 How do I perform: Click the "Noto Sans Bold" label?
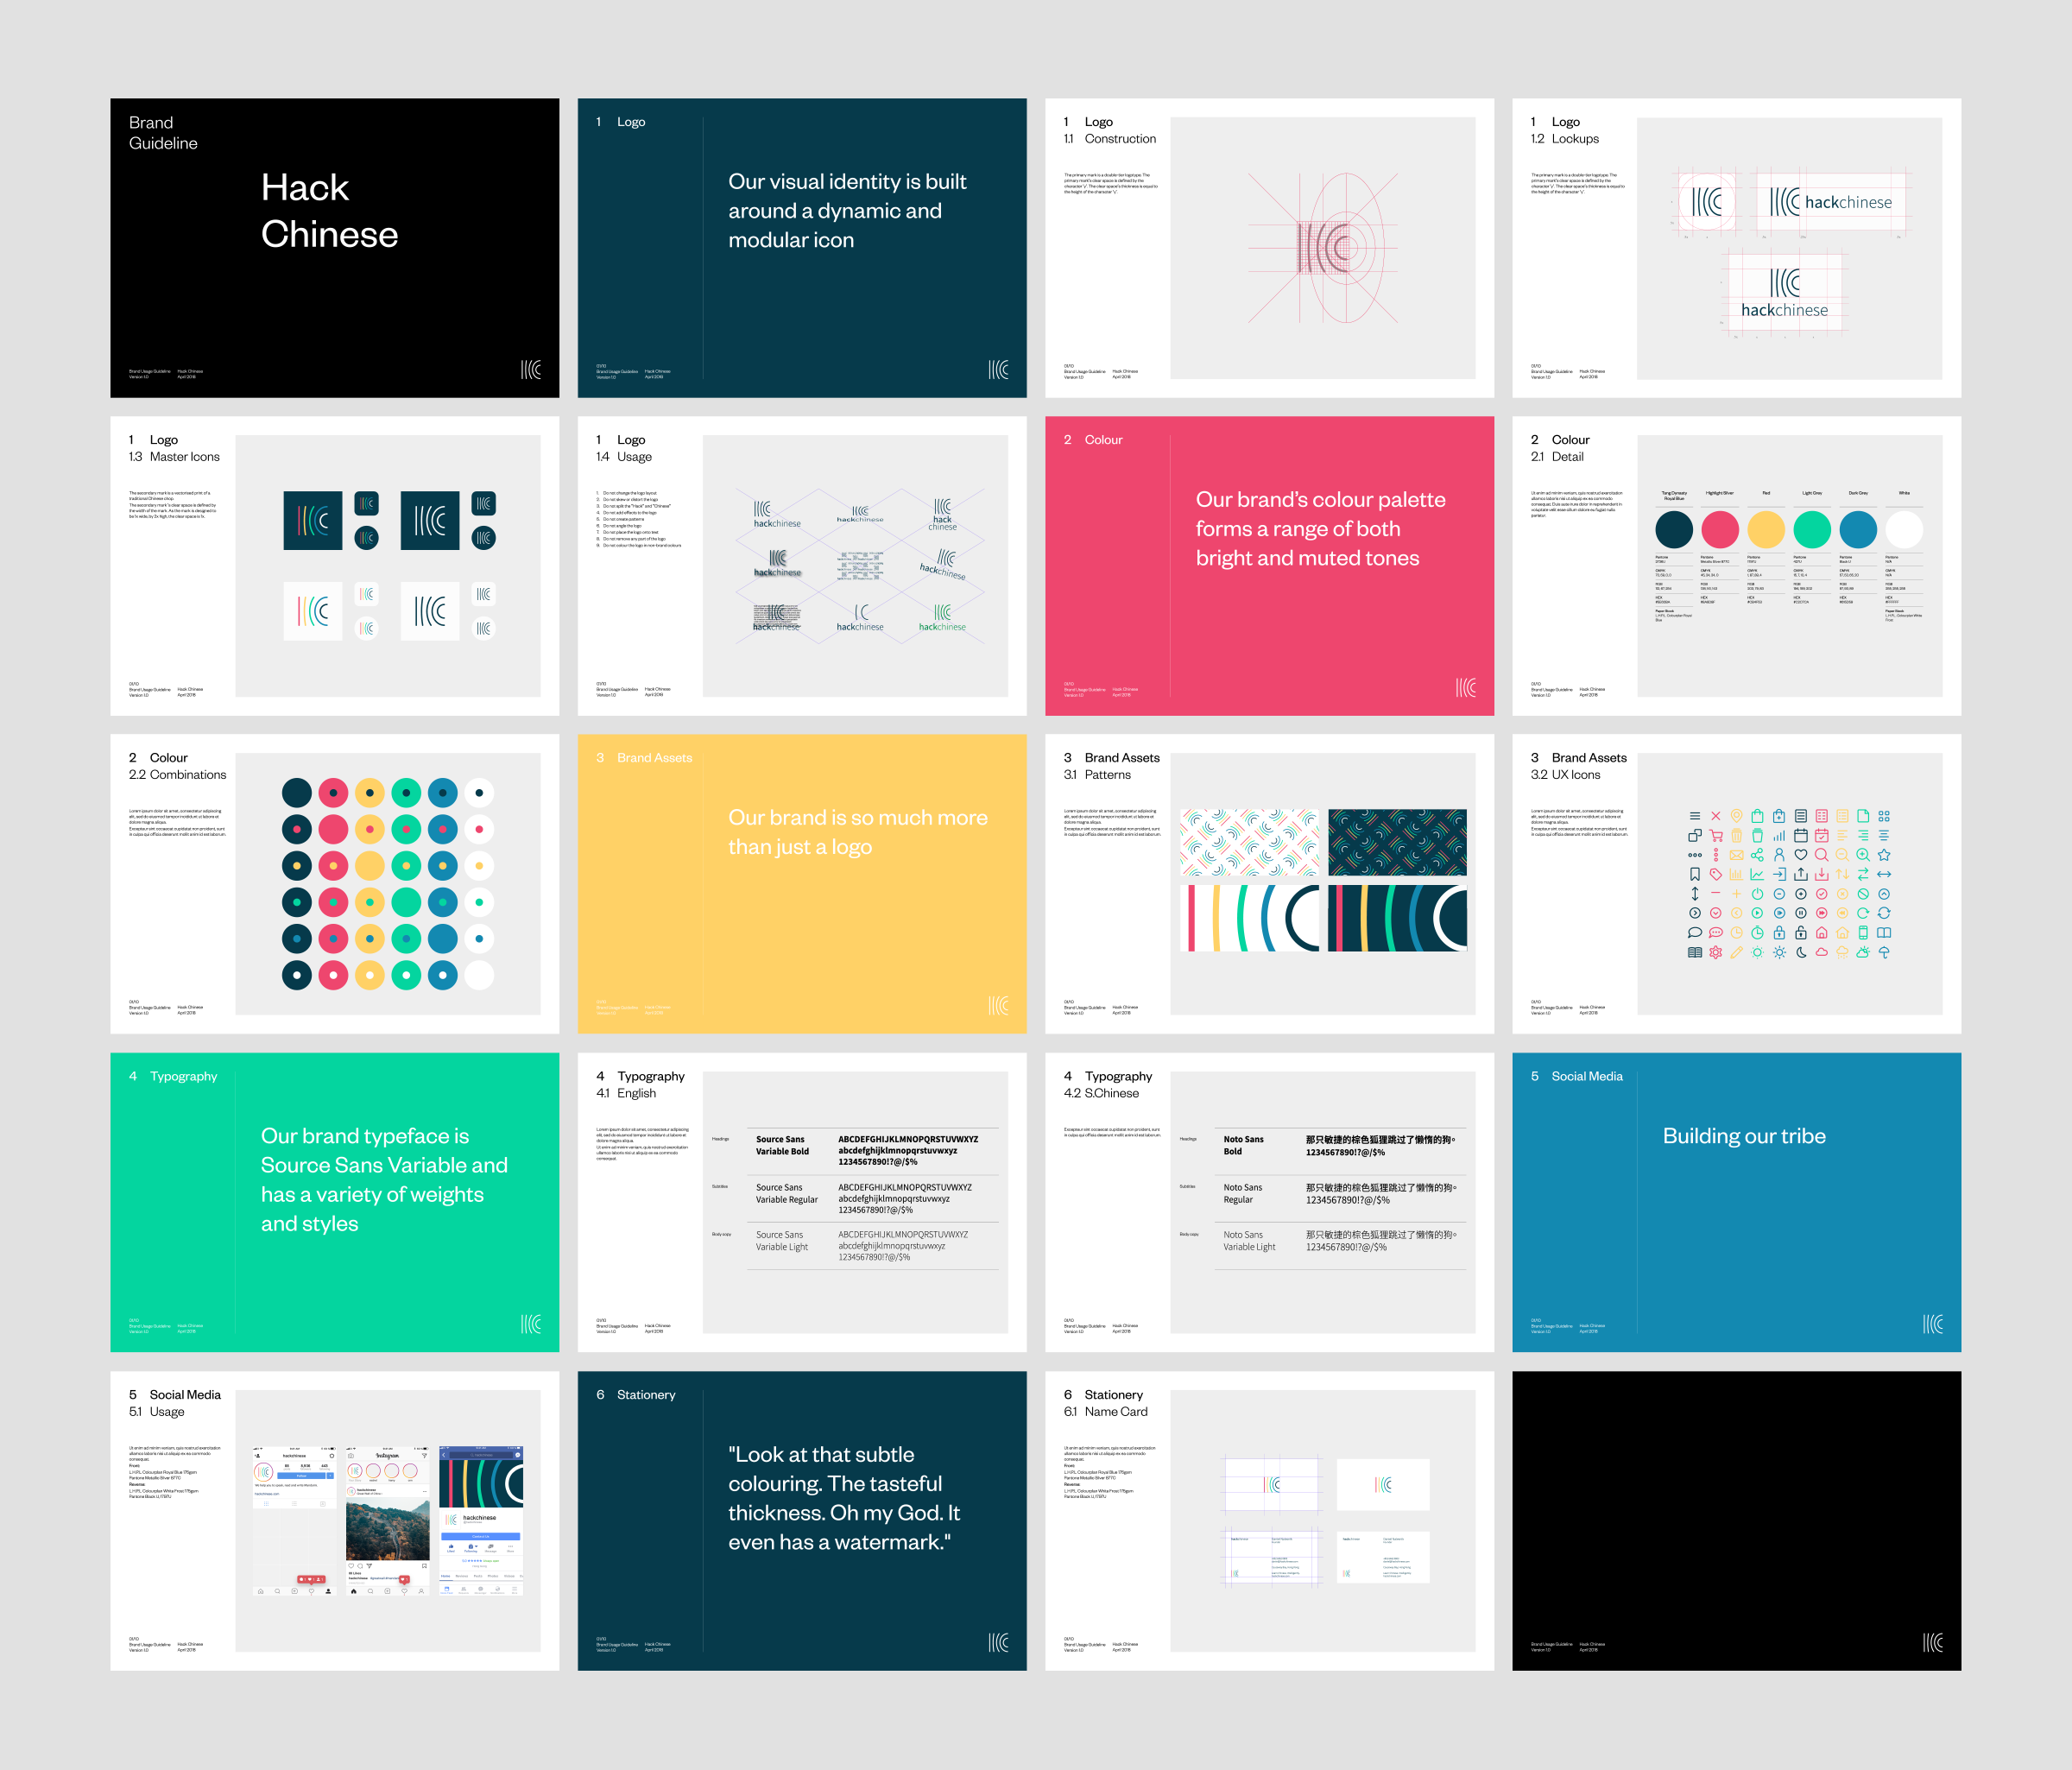[x=1243, y=1145]
